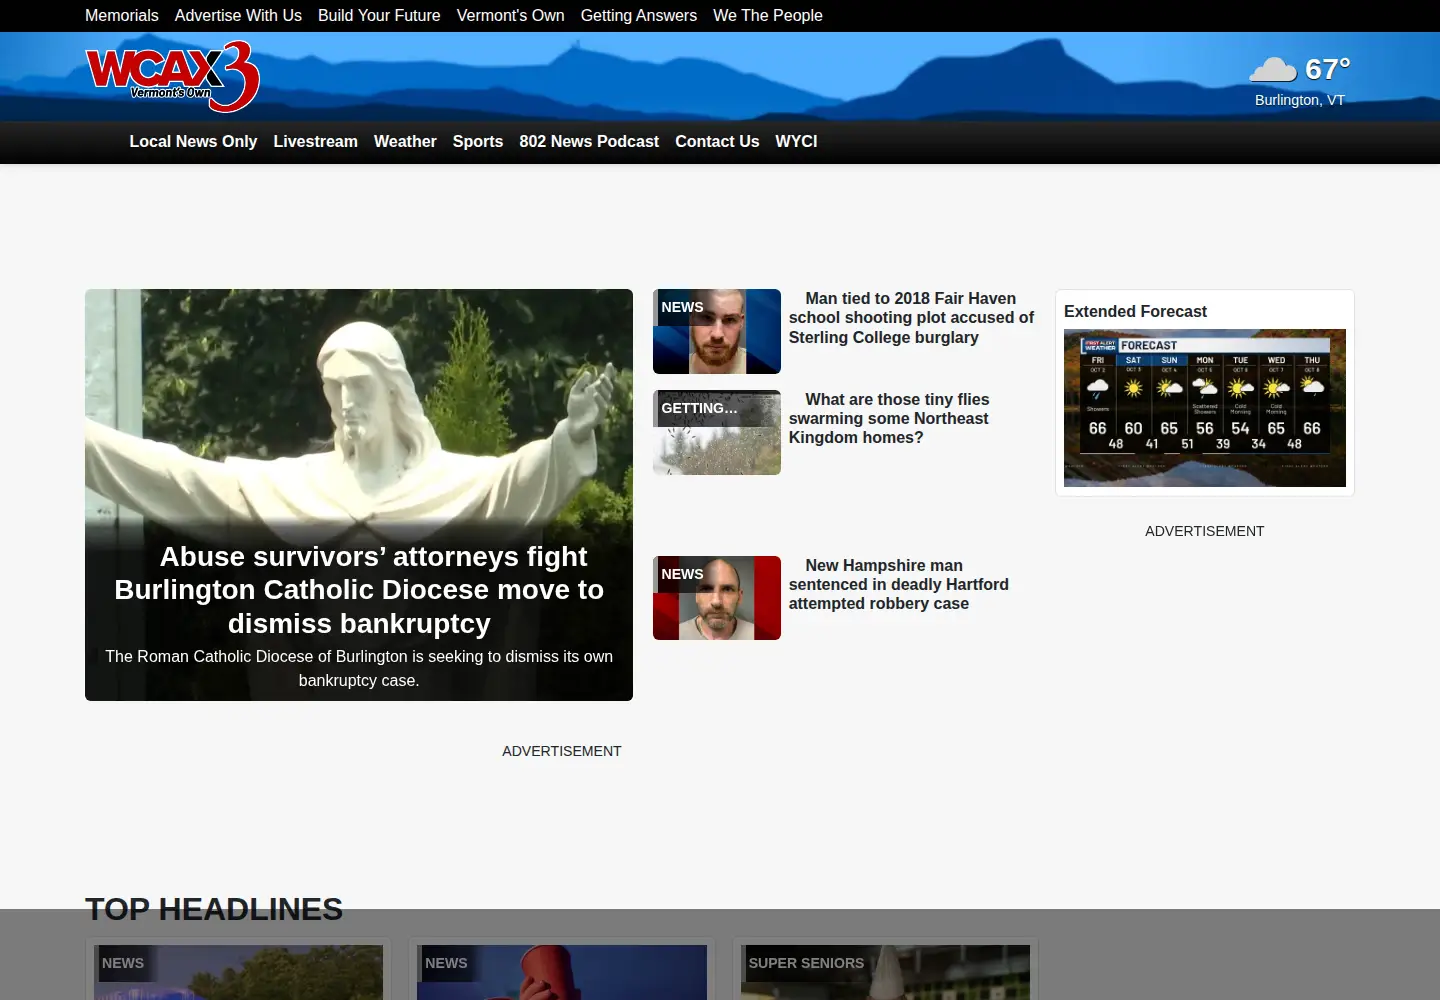Click the TOP HEADLINES heading
Viewport: 1440px width, 1000px height.
[x=214, y=909]
